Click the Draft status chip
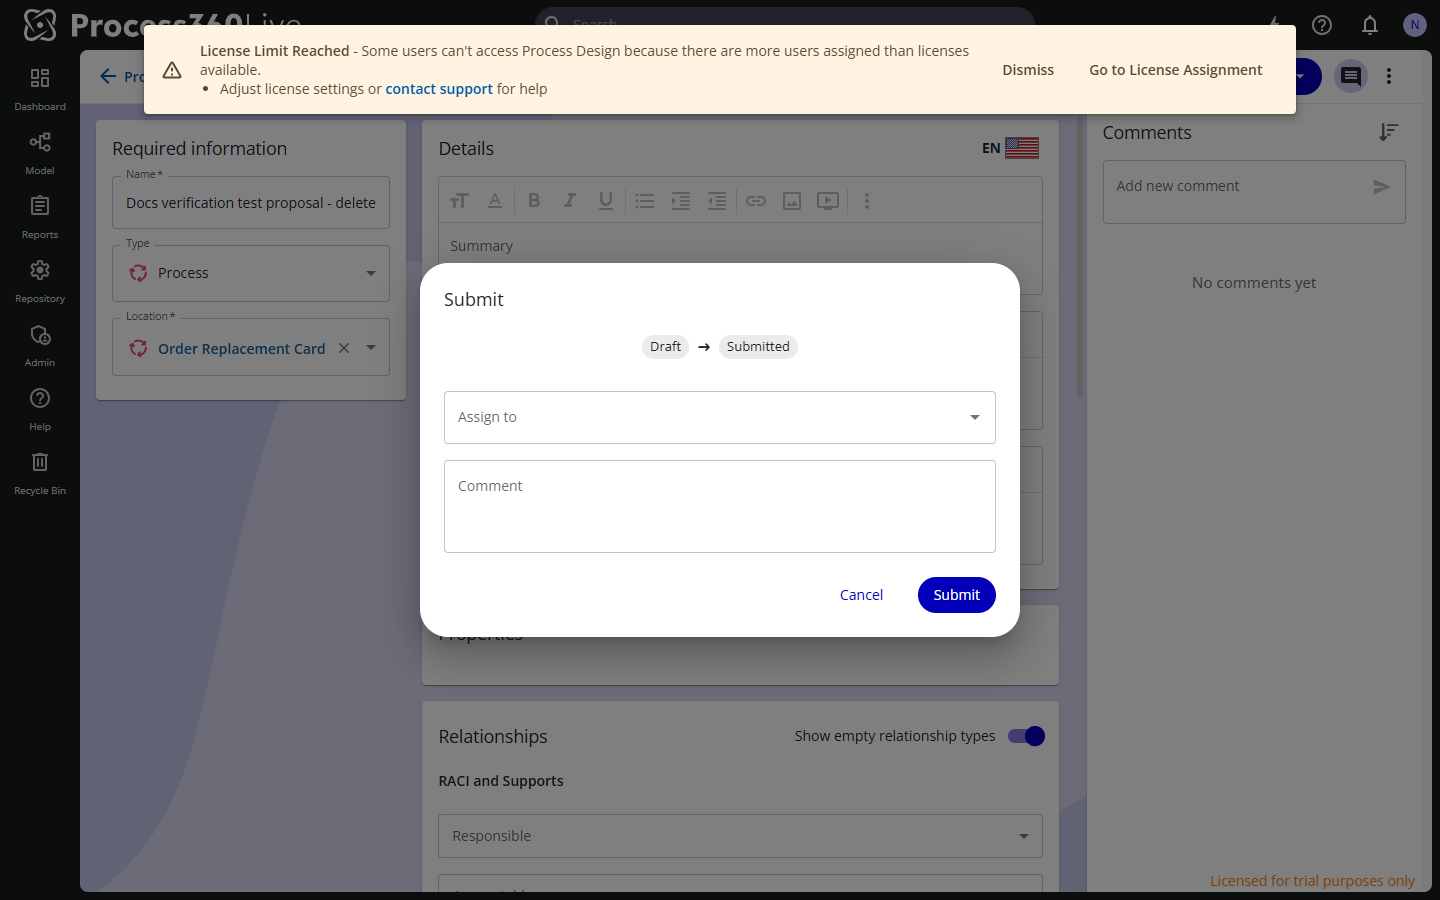 (665, 347)
